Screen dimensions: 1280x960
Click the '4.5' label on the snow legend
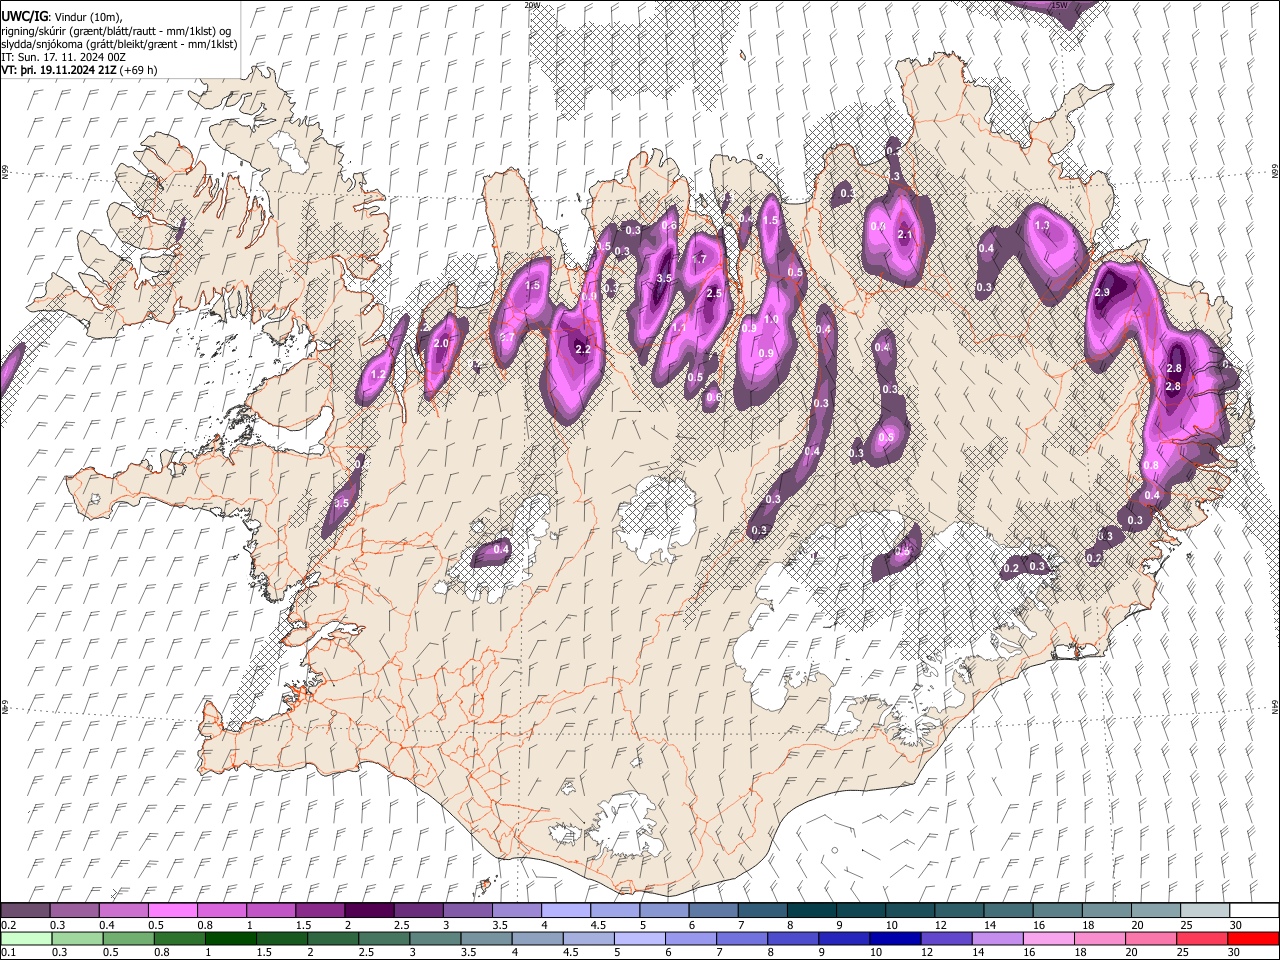coord(598,925)
